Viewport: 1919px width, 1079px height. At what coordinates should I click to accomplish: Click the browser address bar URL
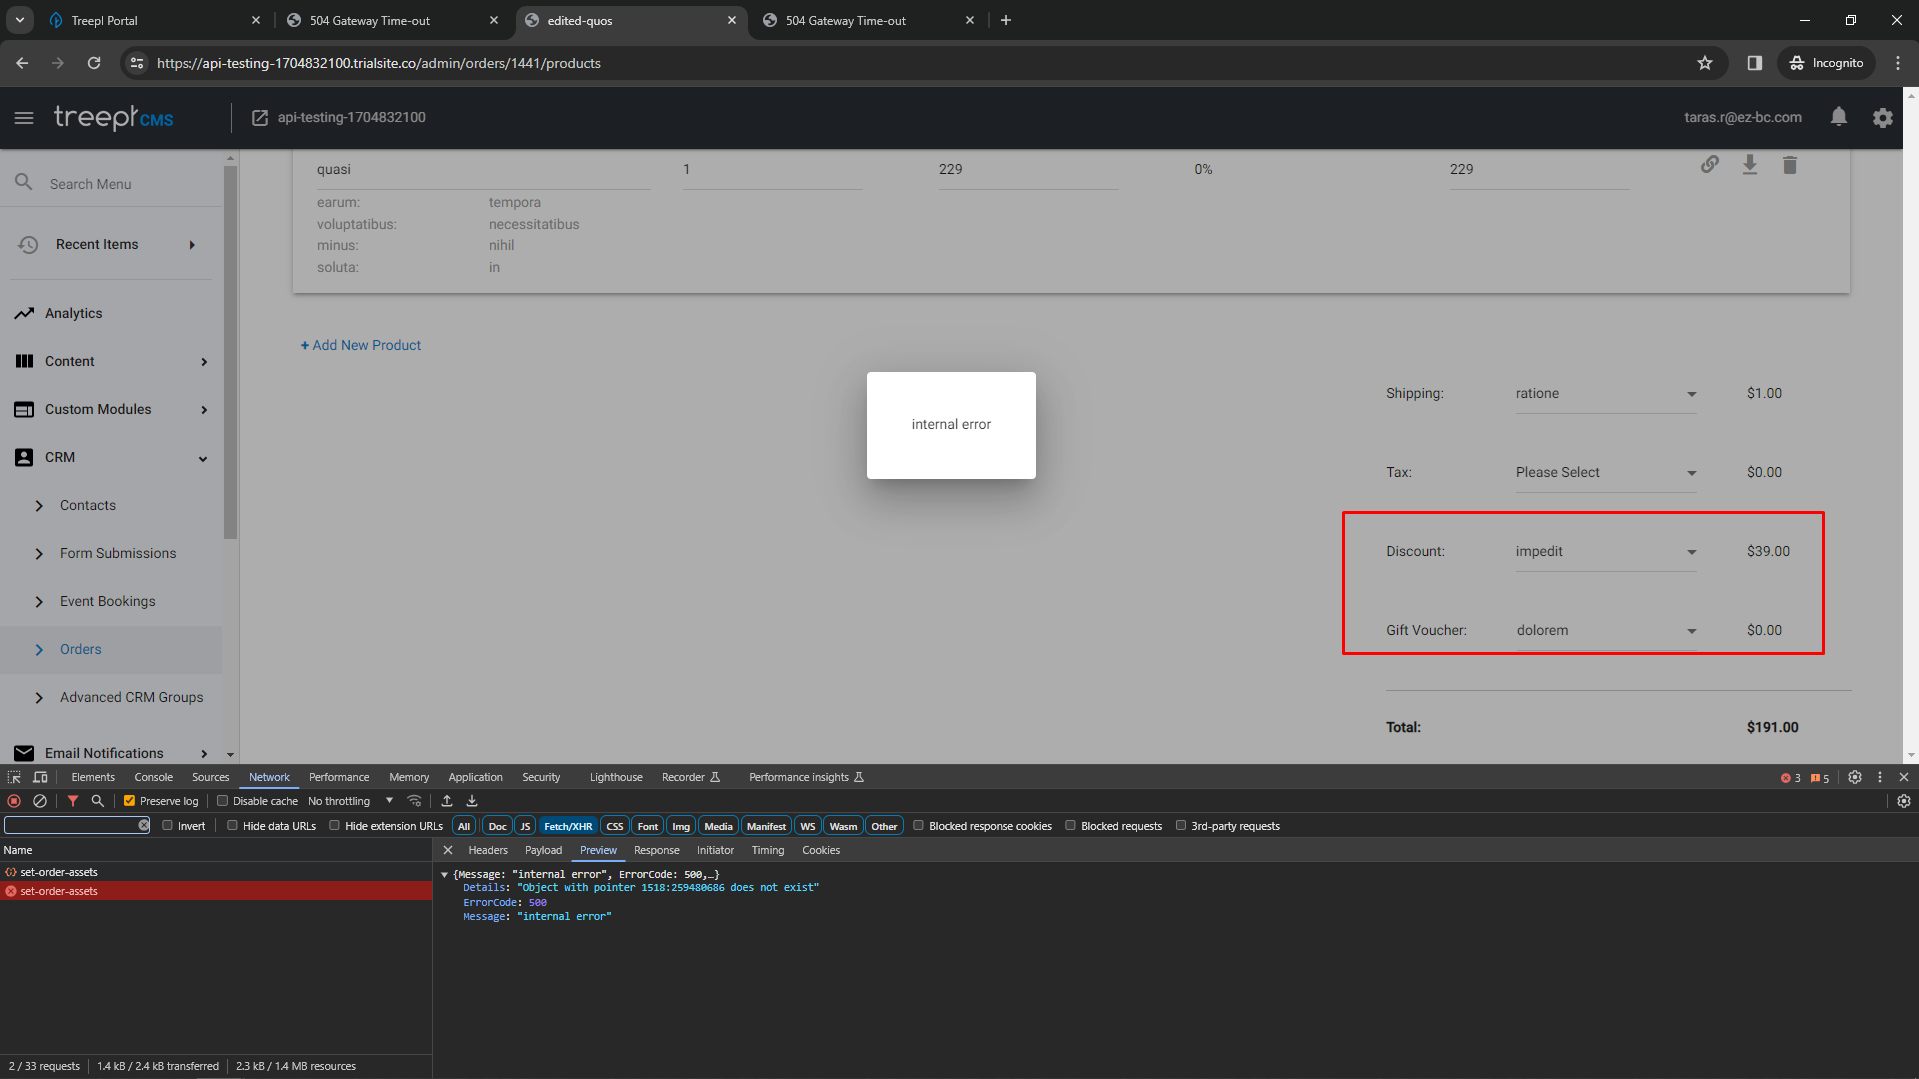click(379, 63)
